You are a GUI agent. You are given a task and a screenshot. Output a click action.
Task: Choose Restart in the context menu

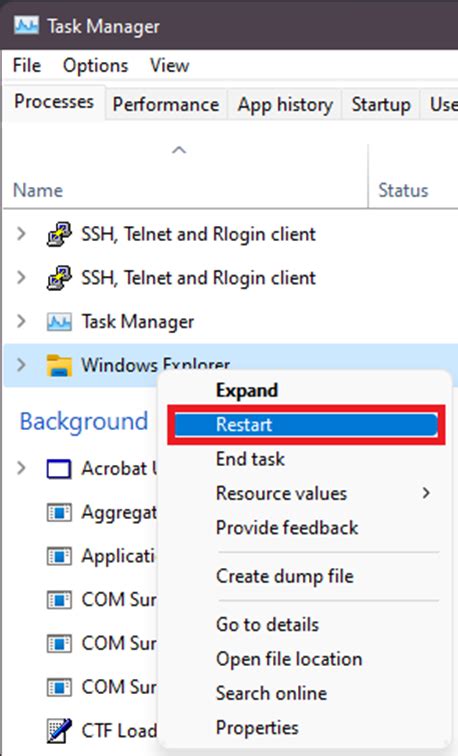(x=306, y=425)
